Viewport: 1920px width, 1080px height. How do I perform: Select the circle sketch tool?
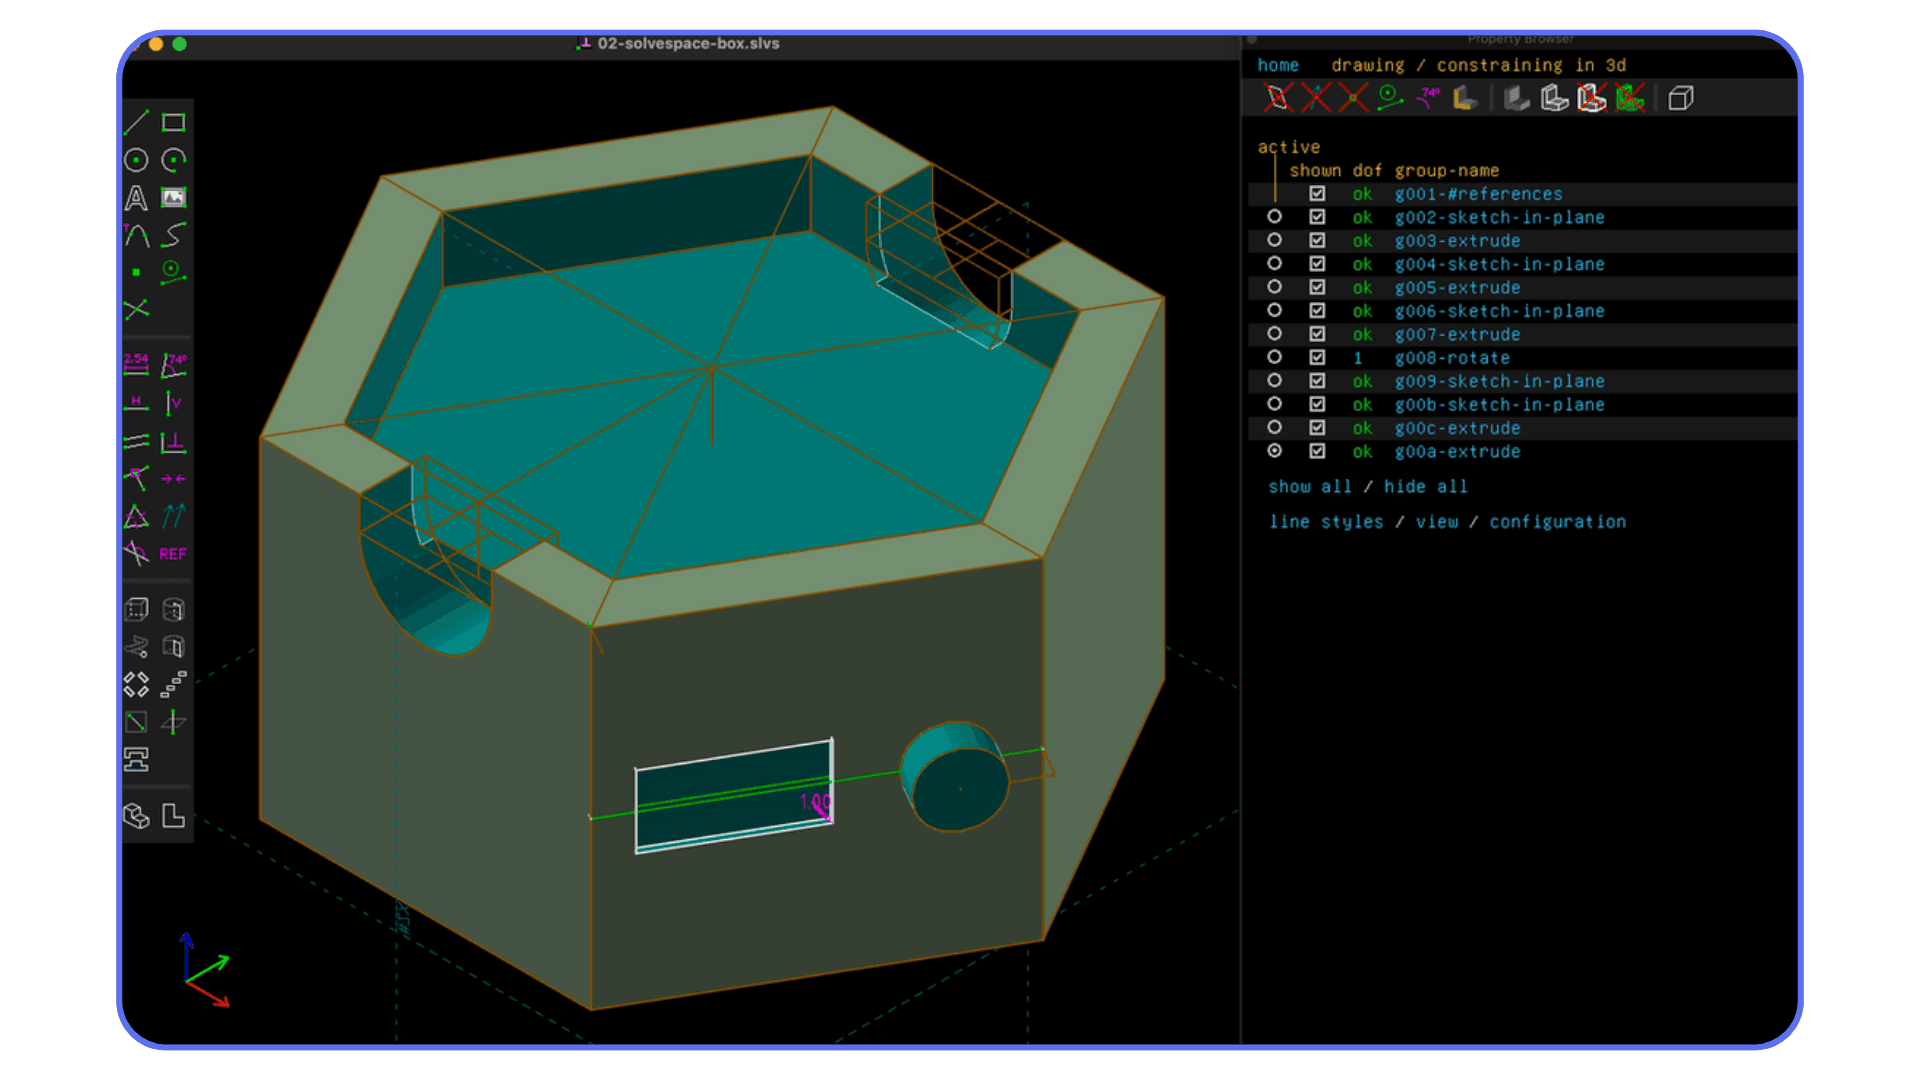click(138, 158)
